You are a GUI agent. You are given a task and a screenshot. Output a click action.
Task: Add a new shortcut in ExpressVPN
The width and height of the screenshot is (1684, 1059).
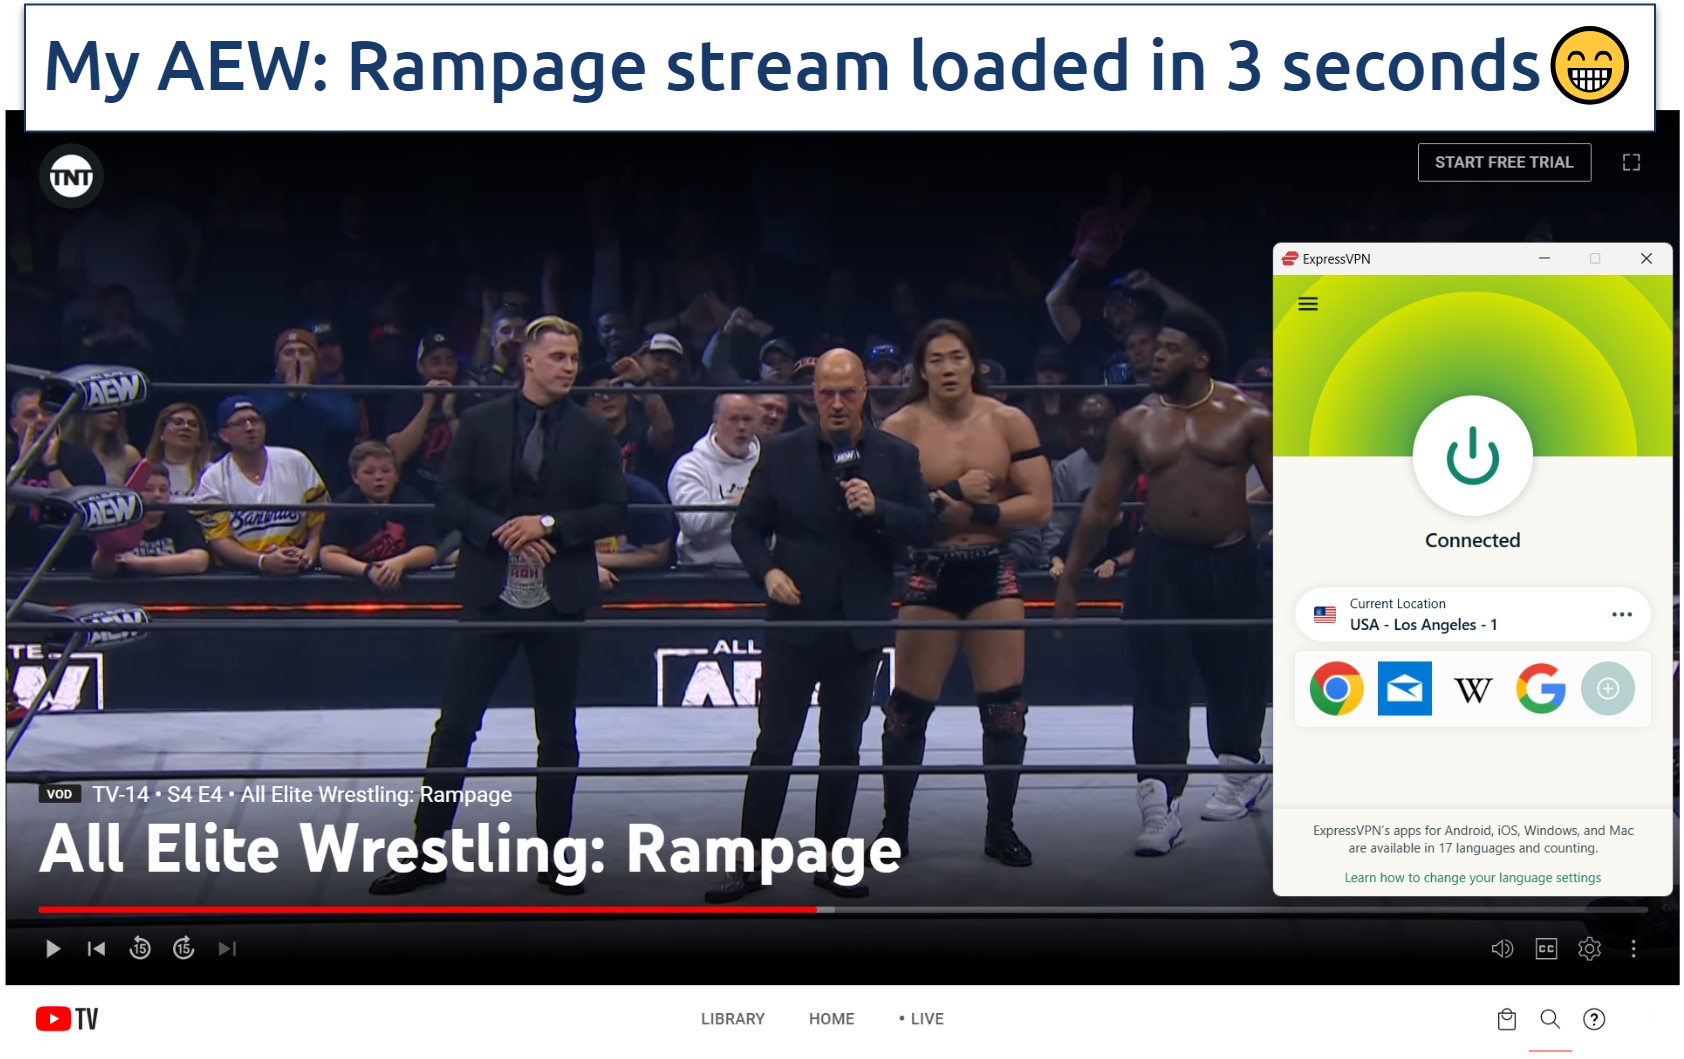point(1607,689)
